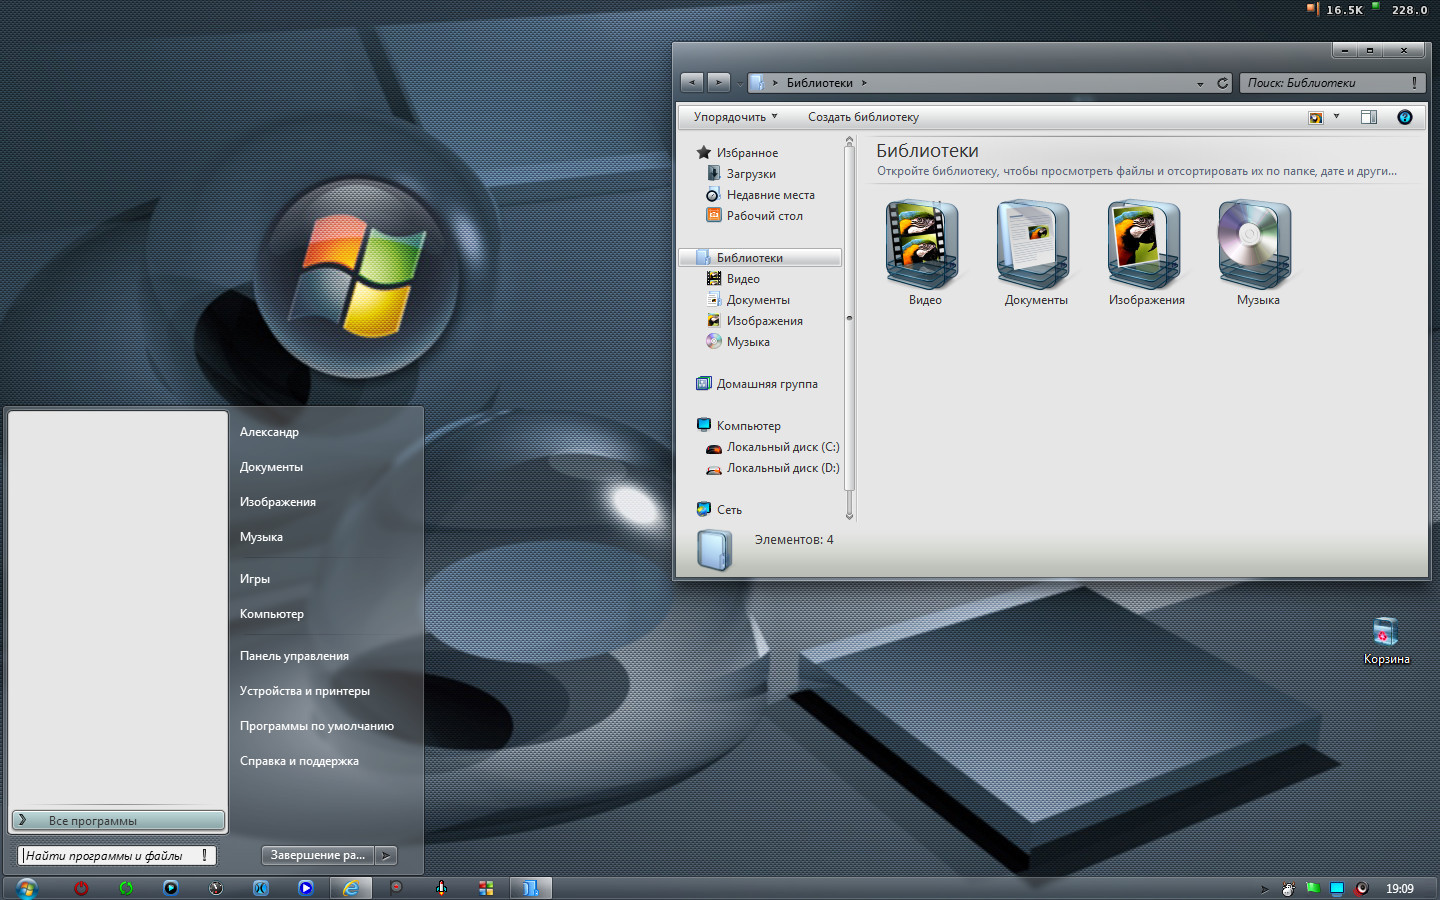The height and width of the screenshot is (900, 1440).
Task: Open the Музыка library icon
Action: [x=1256, y=245]
